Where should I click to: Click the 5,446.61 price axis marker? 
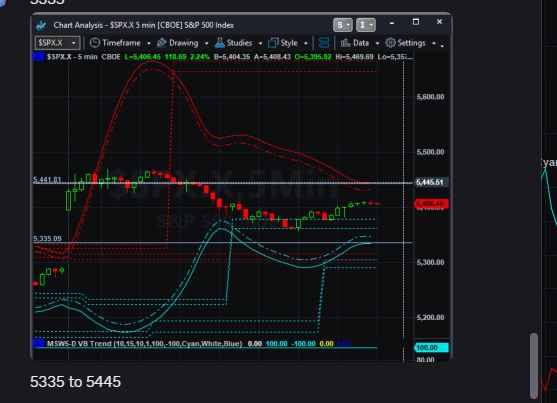(431, 182)
